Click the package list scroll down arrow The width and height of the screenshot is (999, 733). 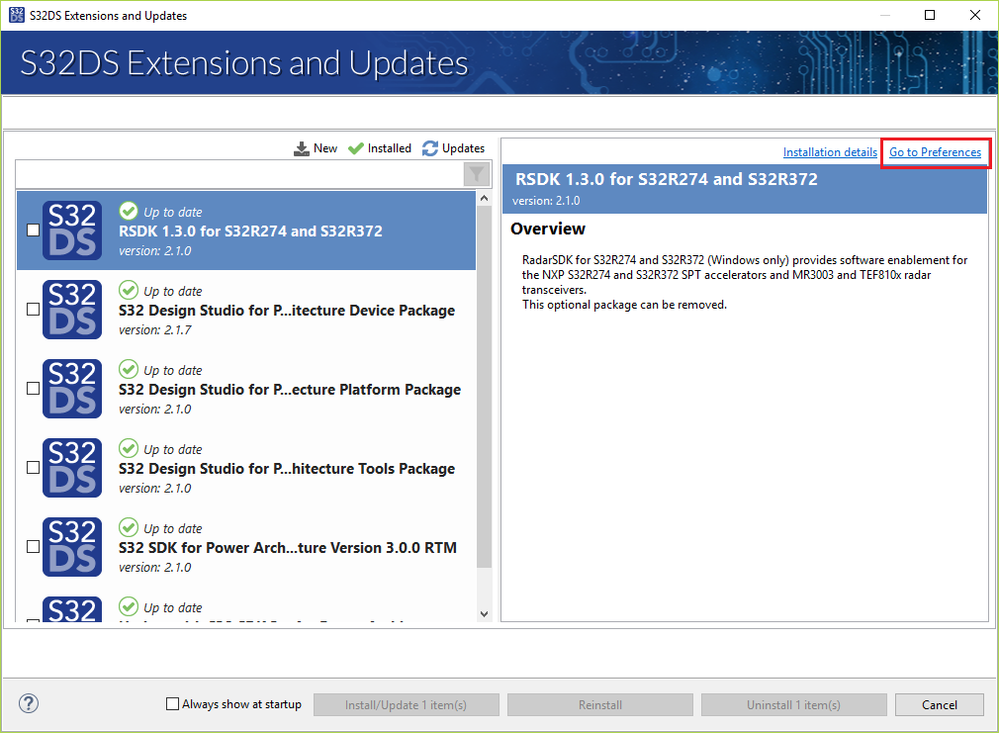point(484,614)
